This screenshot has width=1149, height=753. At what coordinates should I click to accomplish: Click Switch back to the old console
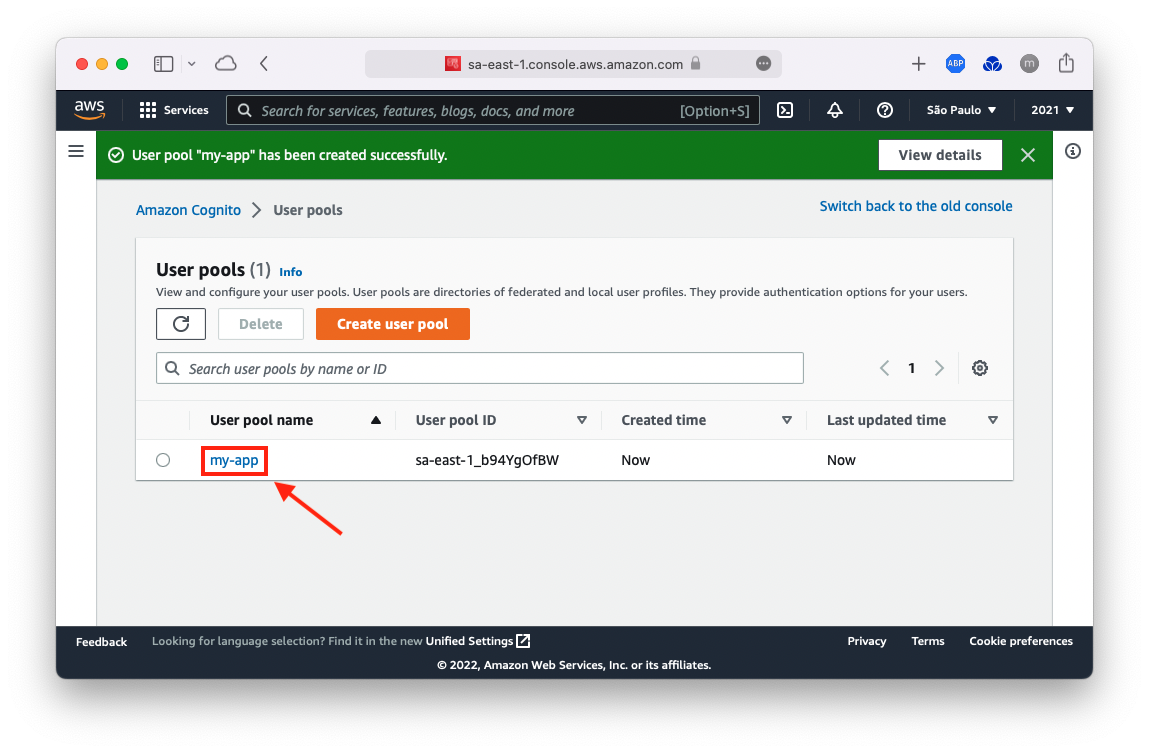[x=916, y=206]
